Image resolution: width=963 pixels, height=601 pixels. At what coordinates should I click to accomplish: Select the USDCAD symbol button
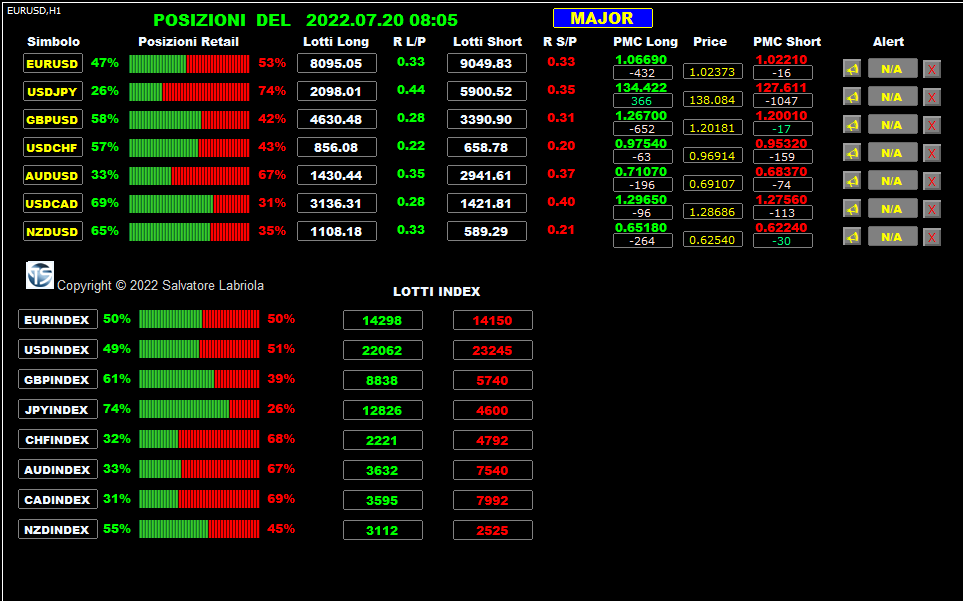pyautogui.click(x=53, y=203)
